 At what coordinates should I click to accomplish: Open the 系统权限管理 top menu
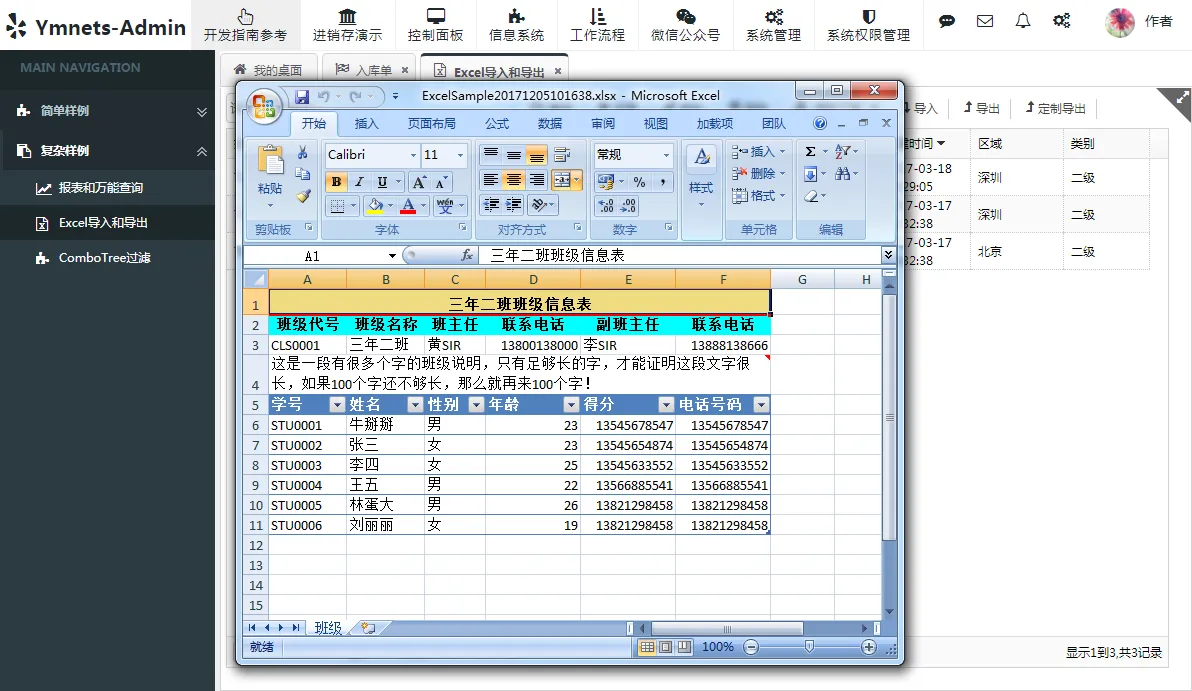tap(868, 25)
